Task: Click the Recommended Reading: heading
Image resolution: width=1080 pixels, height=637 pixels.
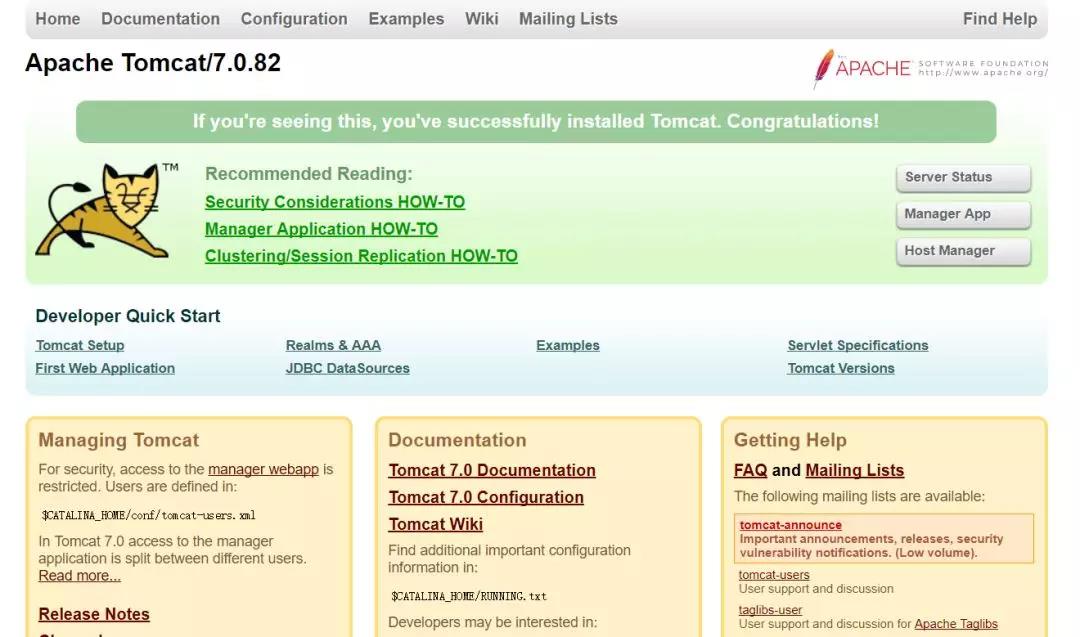Action: 309,174
